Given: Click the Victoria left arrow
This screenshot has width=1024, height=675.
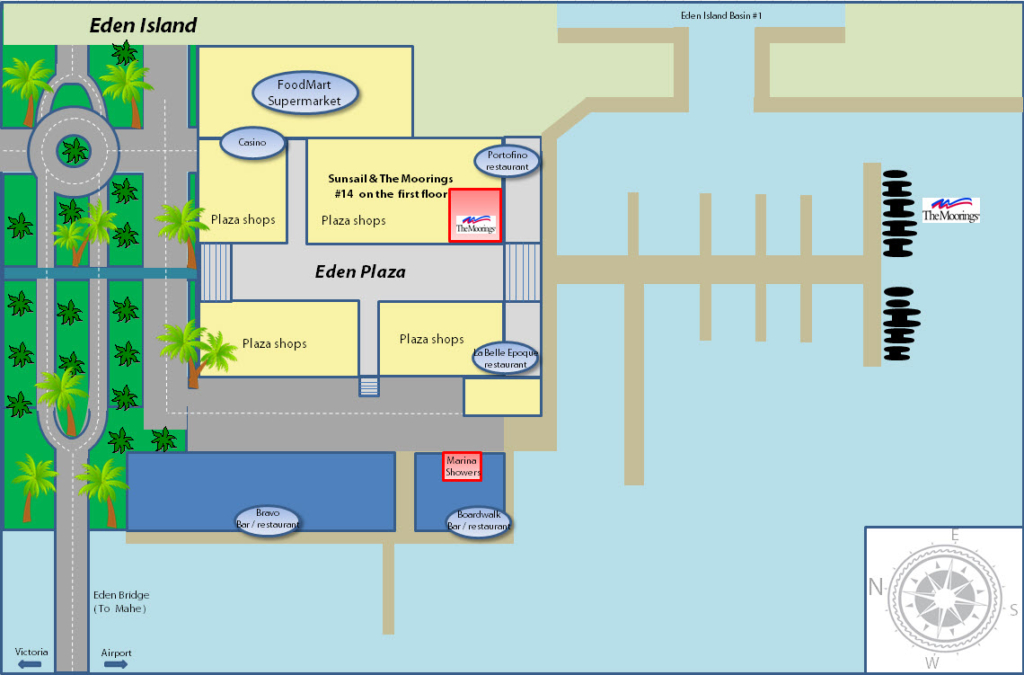Looking at the screenshot, I should 29,664.
